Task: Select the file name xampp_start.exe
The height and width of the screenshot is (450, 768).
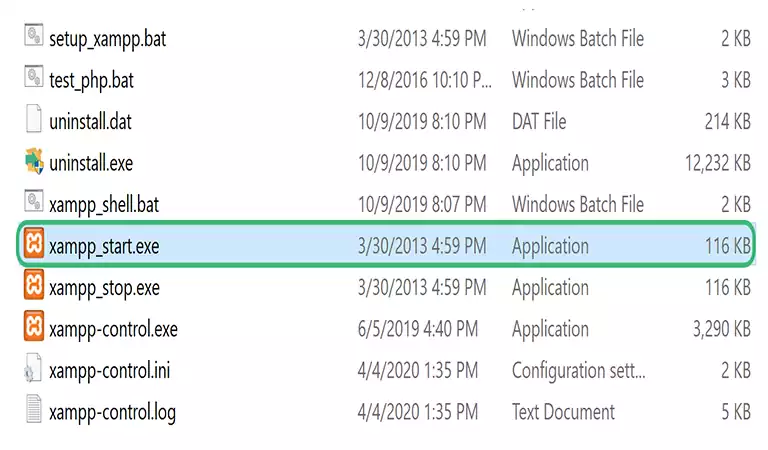Action: [104, 247]
